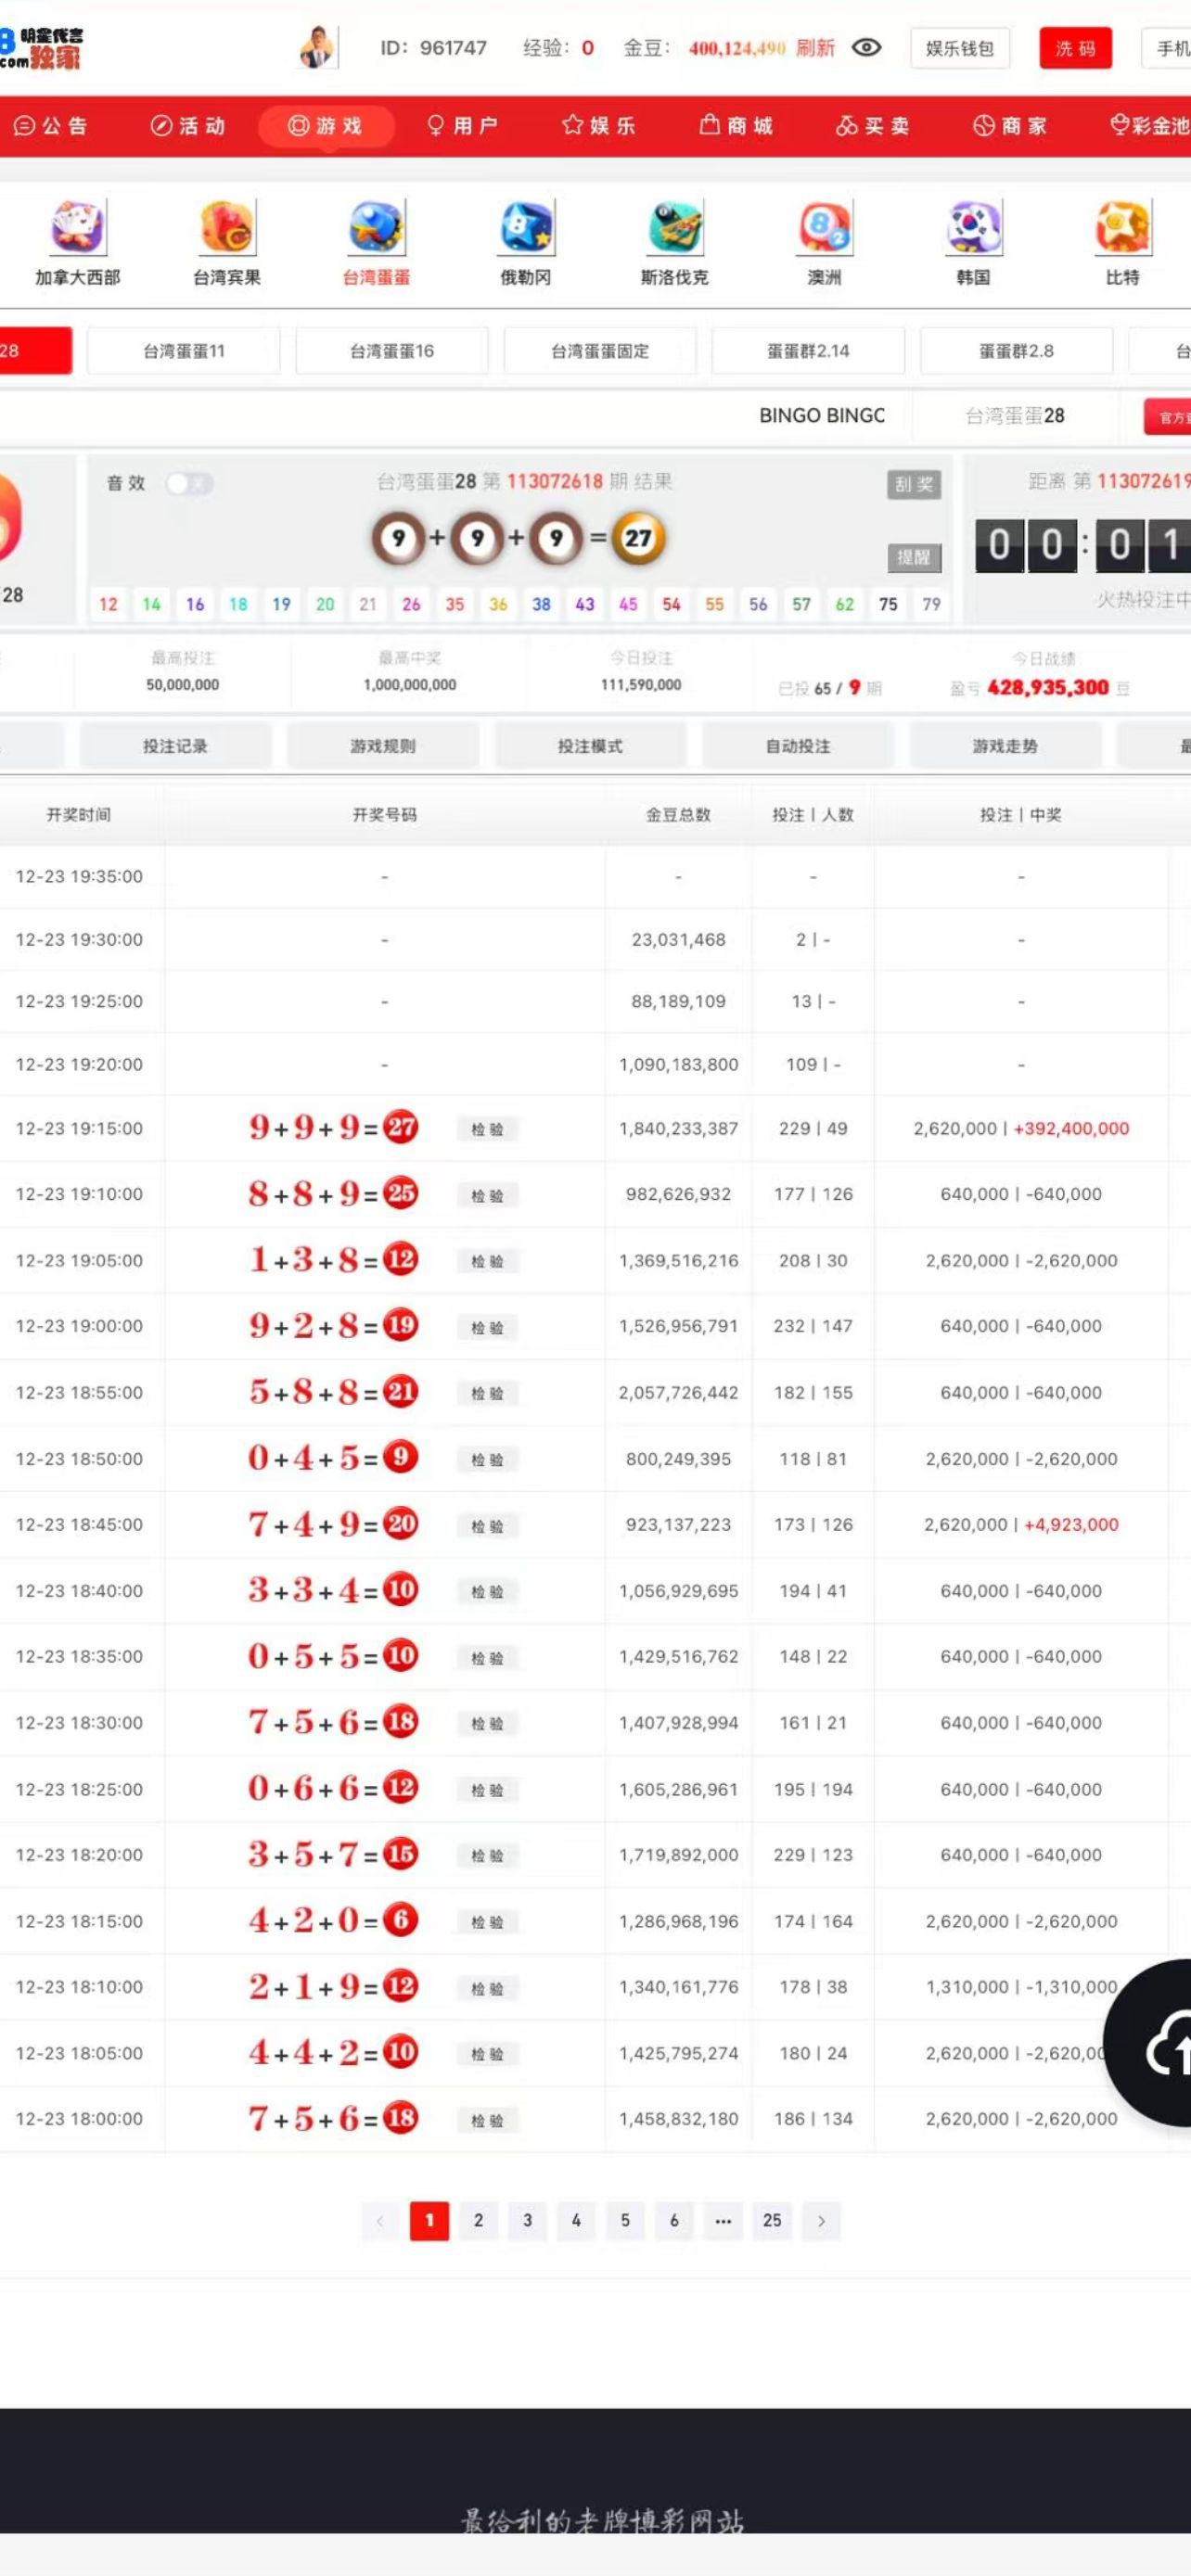The image size is (1191, 2576).
Task: Open the 俄勒冈 game icon
Action: [x=525, y=228]
